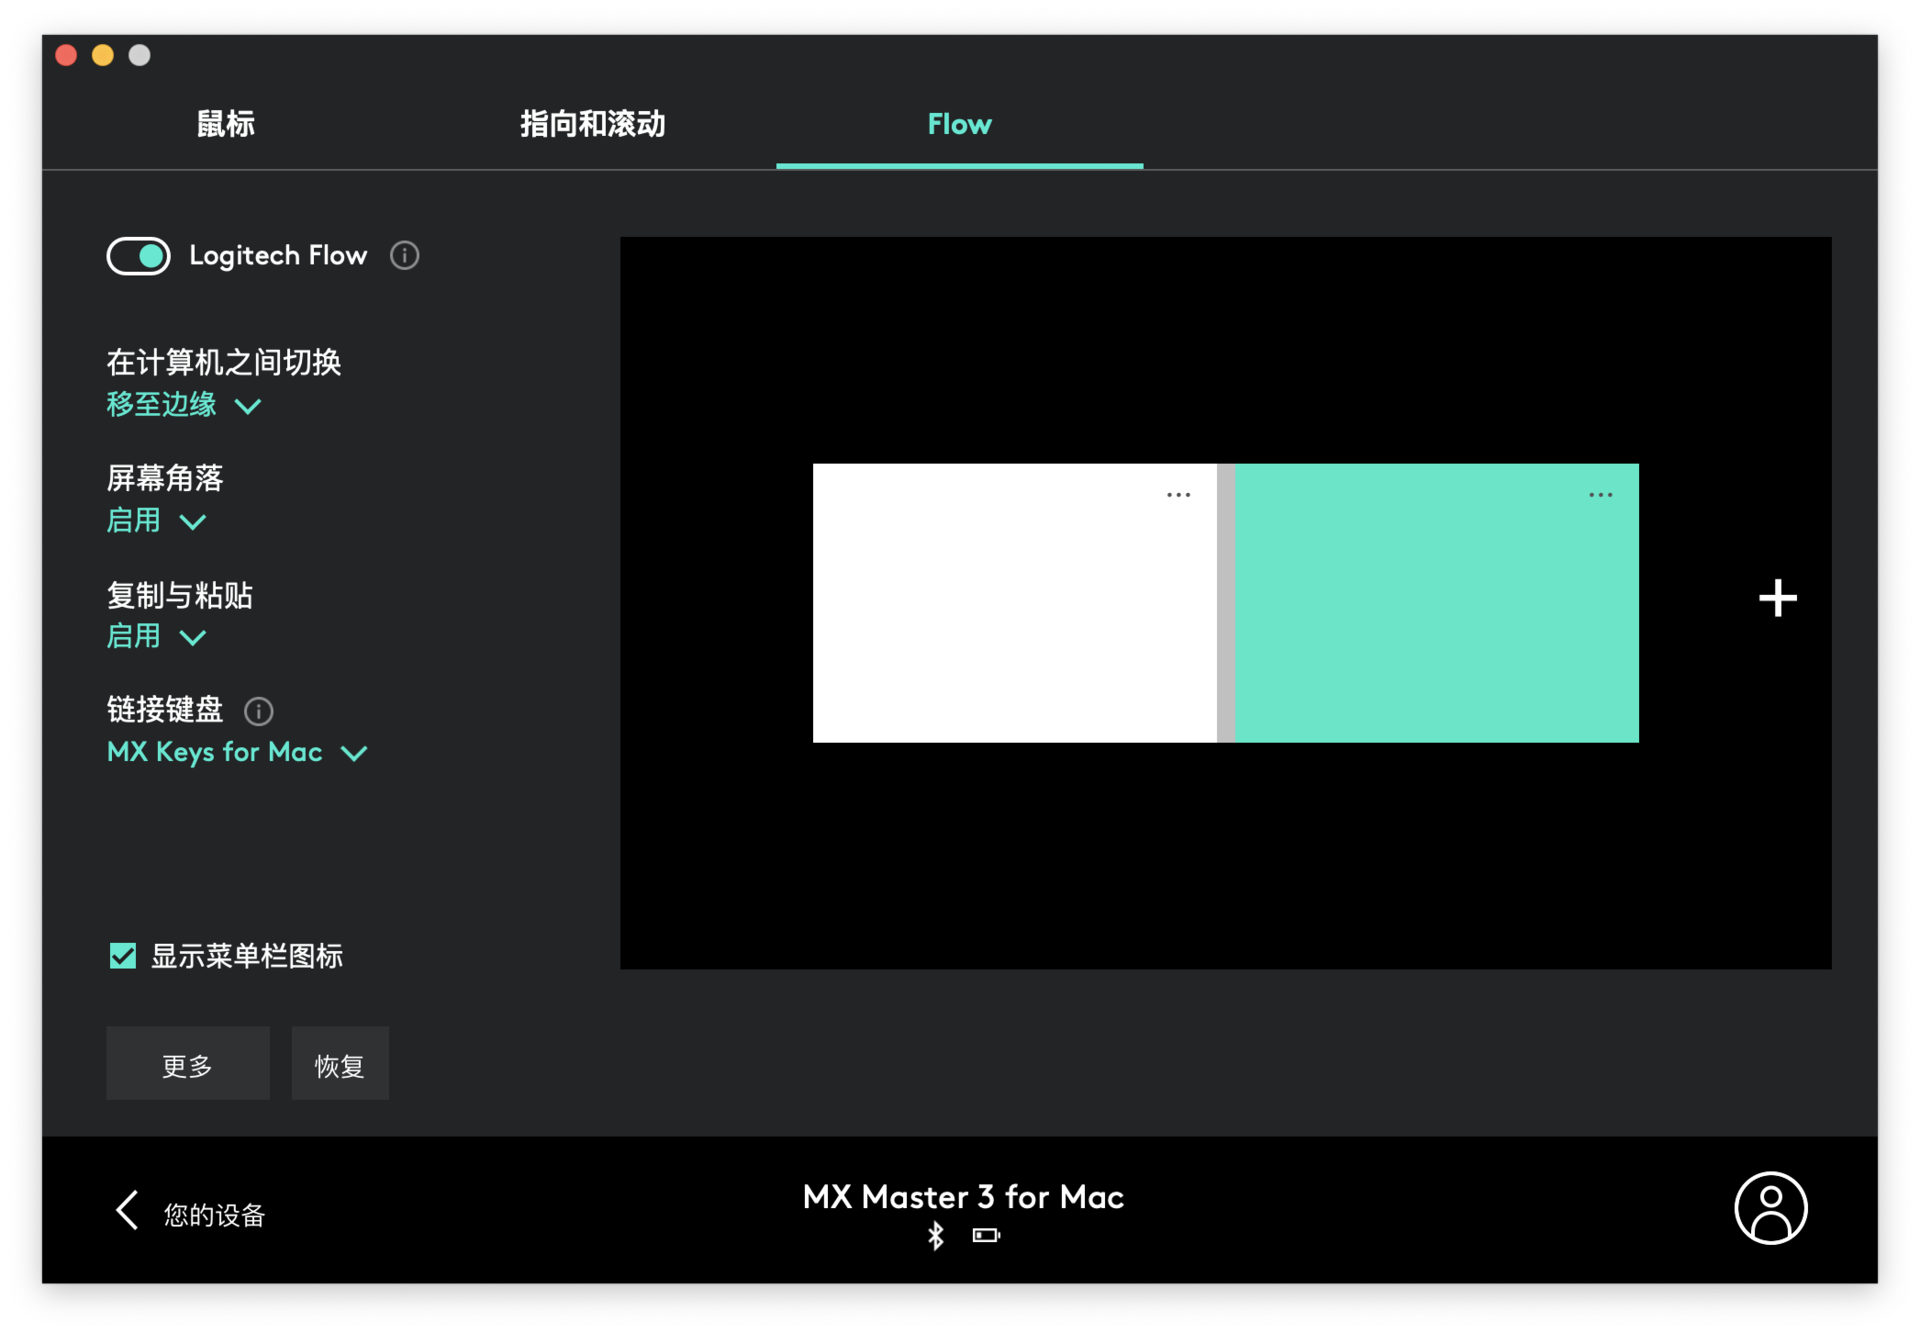Select the white computer screen tile
Image resolution: width=1920 pixels, height=1333 pixels.
[1014, 603]
